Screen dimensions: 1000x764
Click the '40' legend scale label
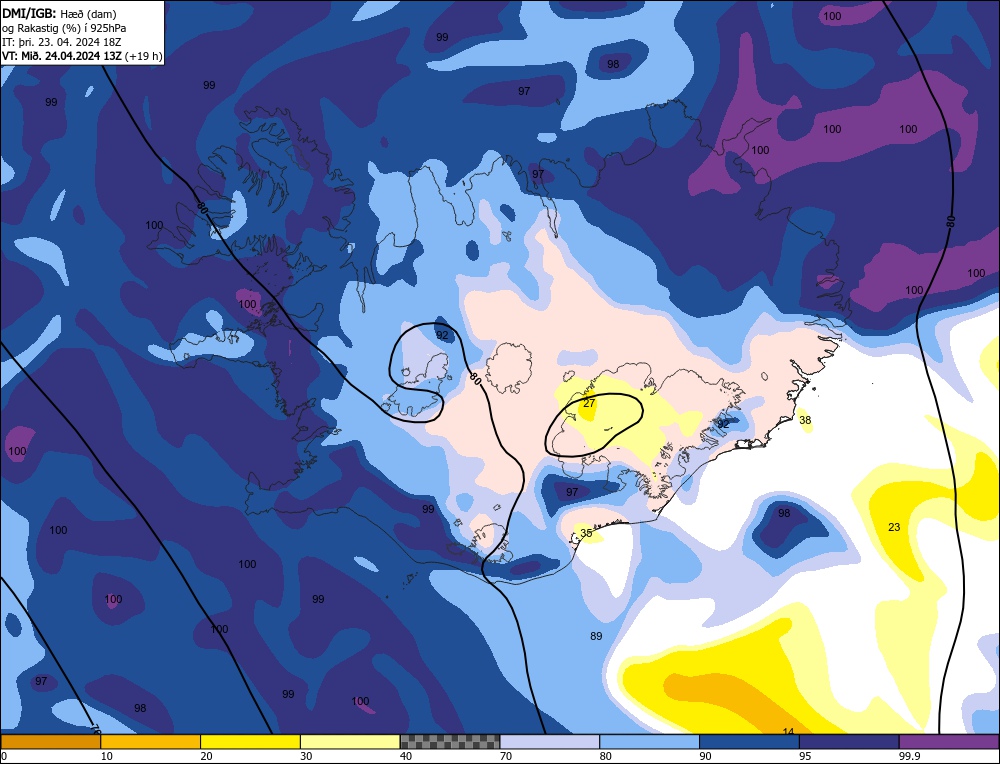[x=406, y=756]
